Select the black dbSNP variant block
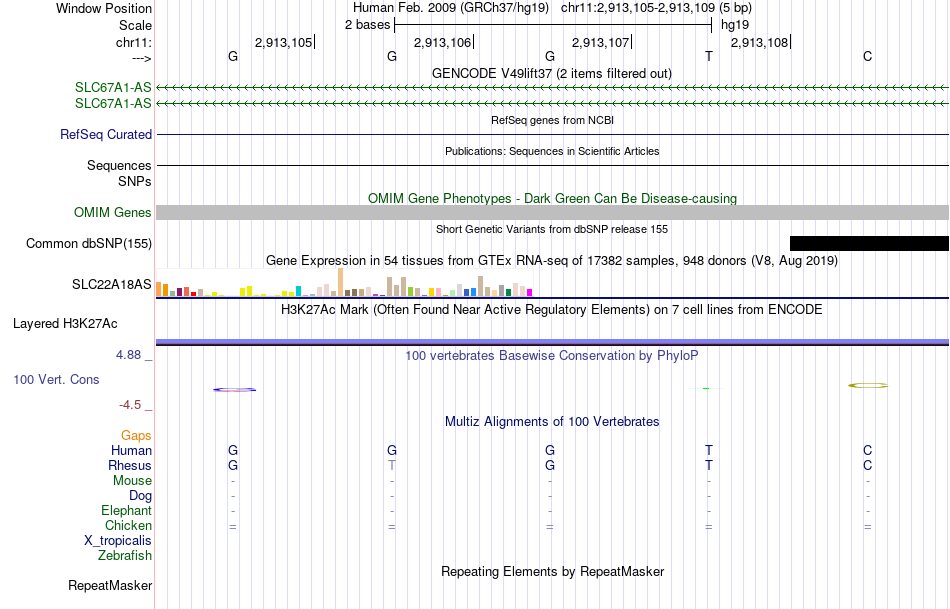This screenshot has width=950, height=609. pyautogui.click(x=869, y=243)
